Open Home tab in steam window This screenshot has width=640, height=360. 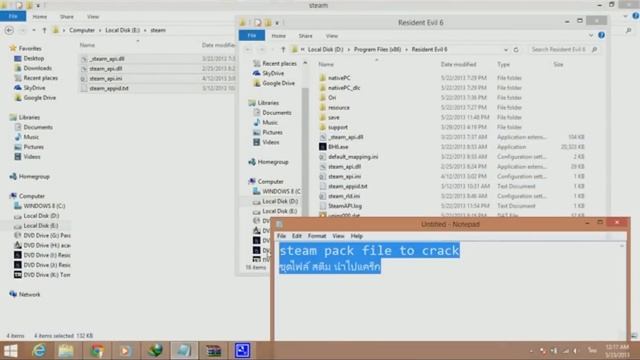[40, 17]
